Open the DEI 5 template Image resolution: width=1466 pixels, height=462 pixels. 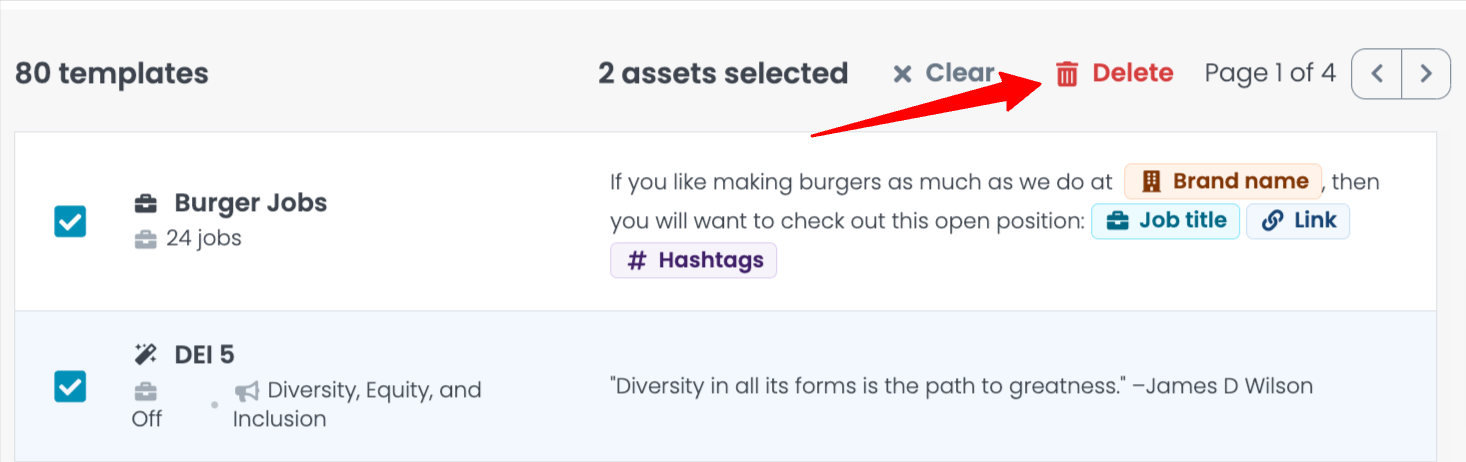[x=204, y=354]
